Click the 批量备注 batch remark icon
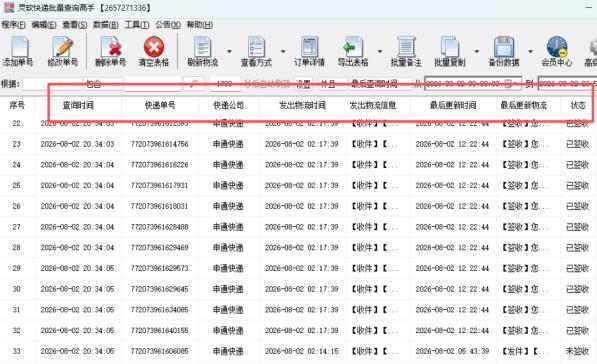 (x=406, y=51)
